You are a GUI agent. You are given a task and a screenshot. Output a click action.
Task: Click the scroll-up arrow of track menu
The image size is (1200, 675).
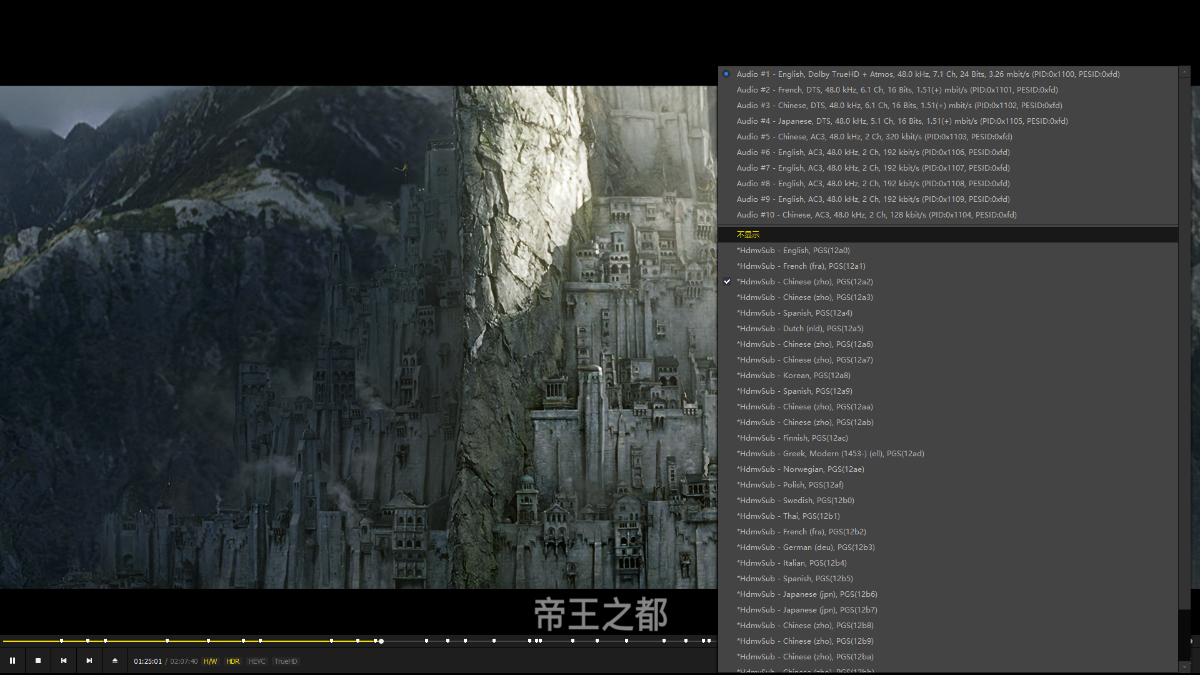(x=1185, y=73)
